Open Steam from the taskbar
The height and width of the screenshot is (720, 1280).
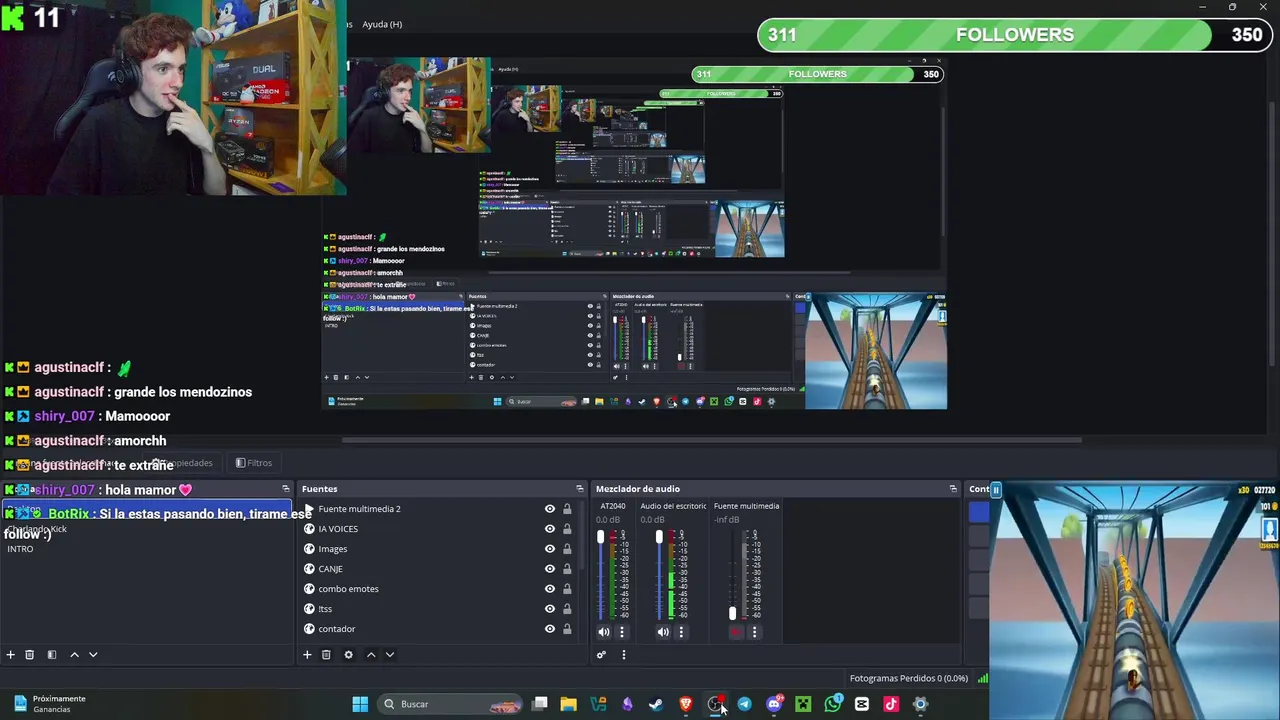(656, 704)
